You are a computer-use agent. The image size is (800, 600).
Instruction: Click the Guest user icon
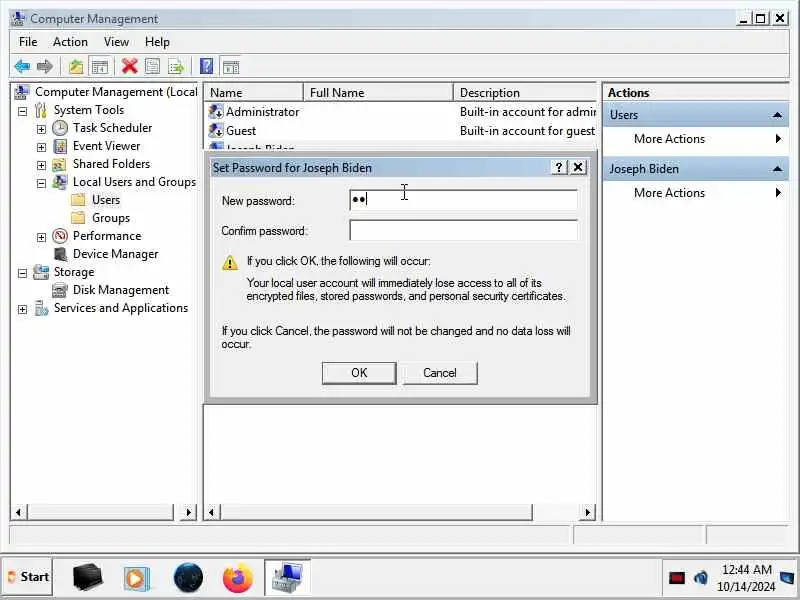click(215, 131)
